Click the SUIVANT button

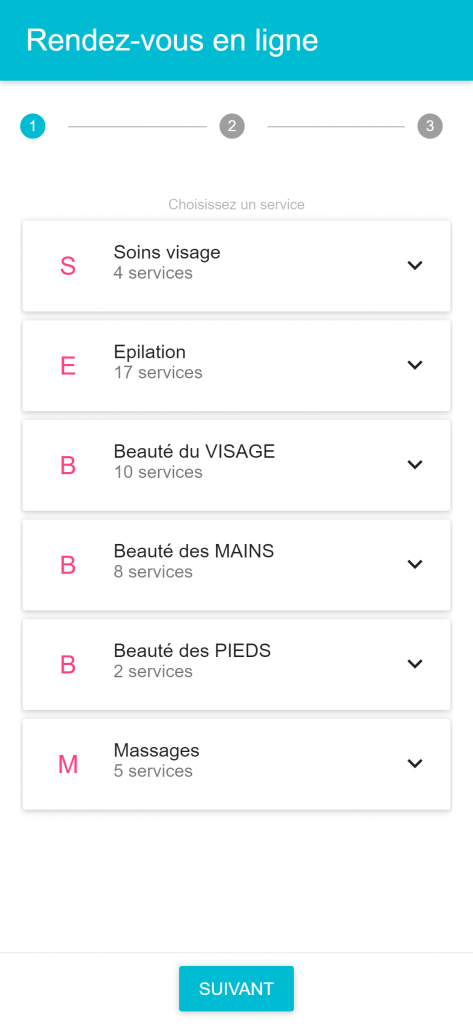point(236,989)
